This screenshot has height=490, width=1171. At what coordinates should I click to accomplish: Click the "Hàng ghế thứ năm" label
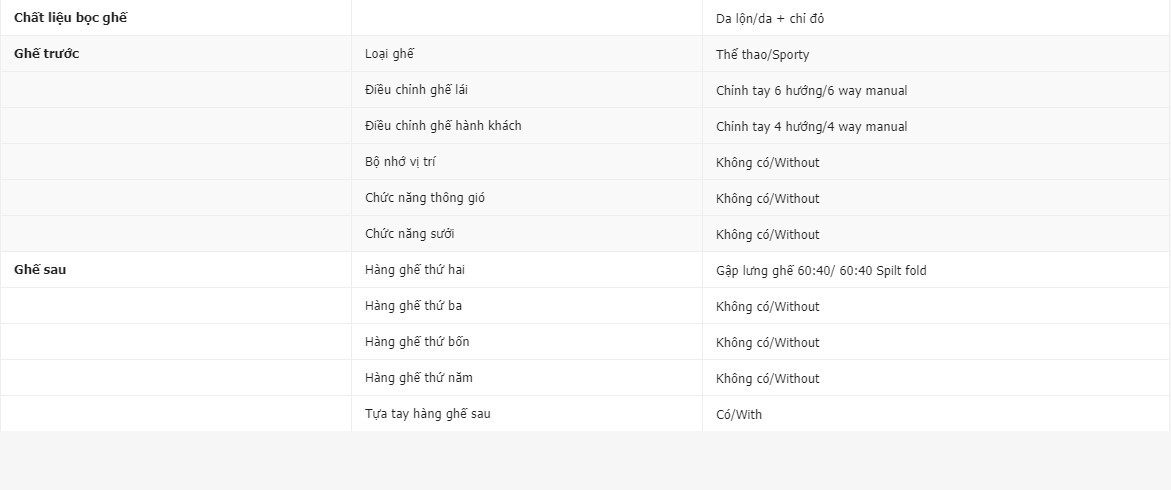tap(417, 378)
